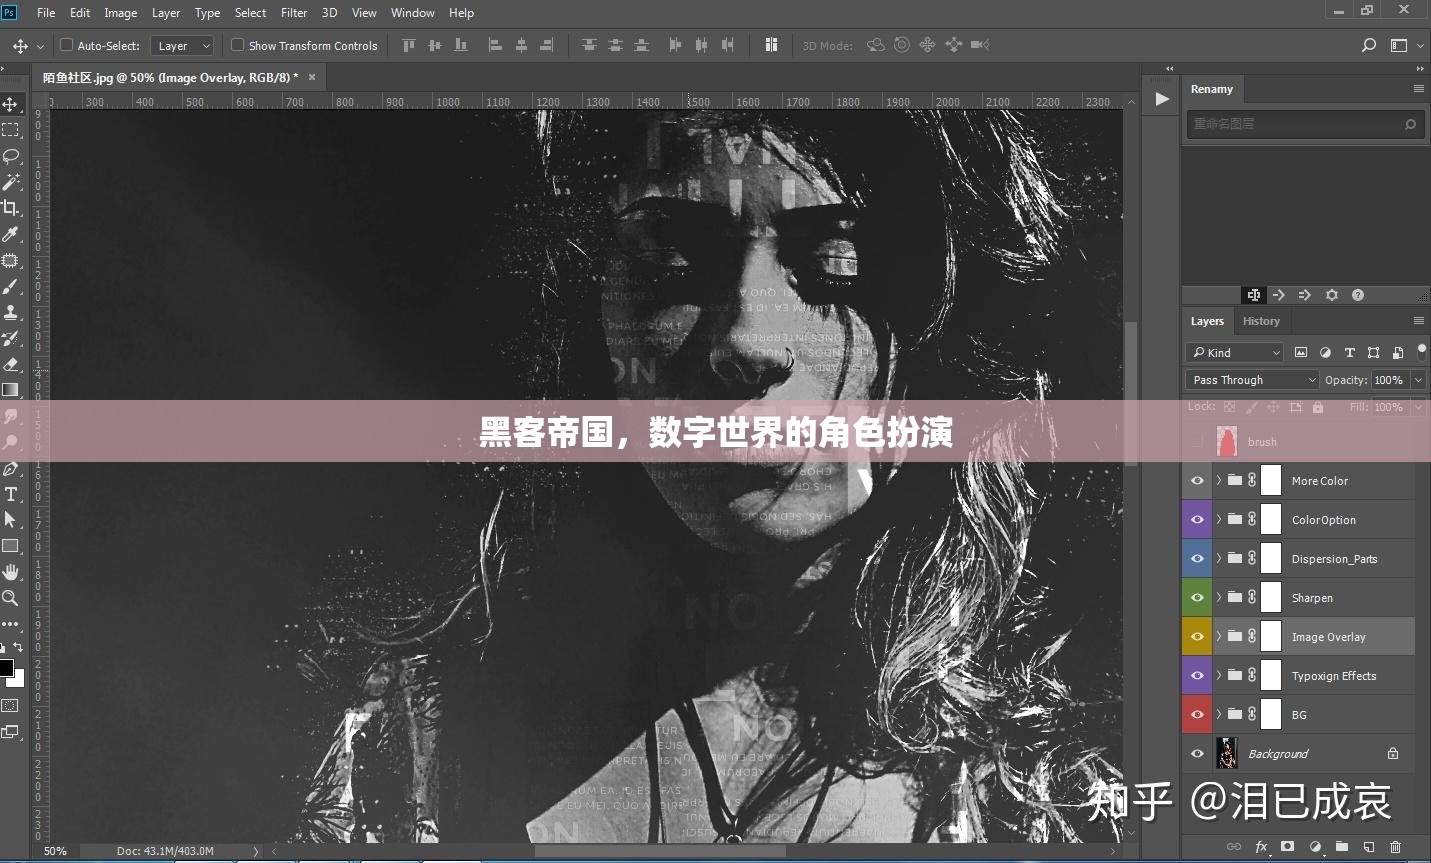1431x863 pixels.
Task: Click the foreground black color swatch
Action: 6,668
